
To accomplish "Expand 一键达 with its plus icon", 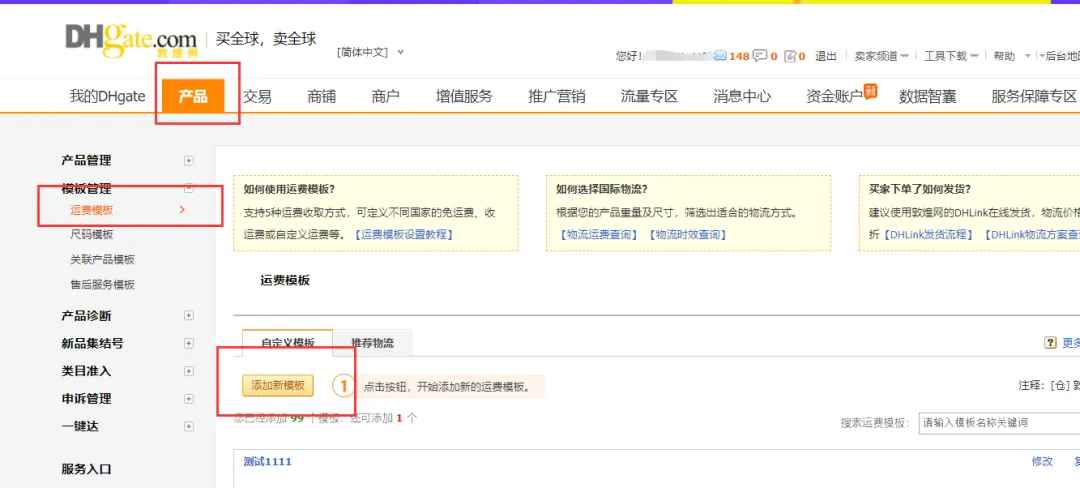I will click(x=189, y=426).
